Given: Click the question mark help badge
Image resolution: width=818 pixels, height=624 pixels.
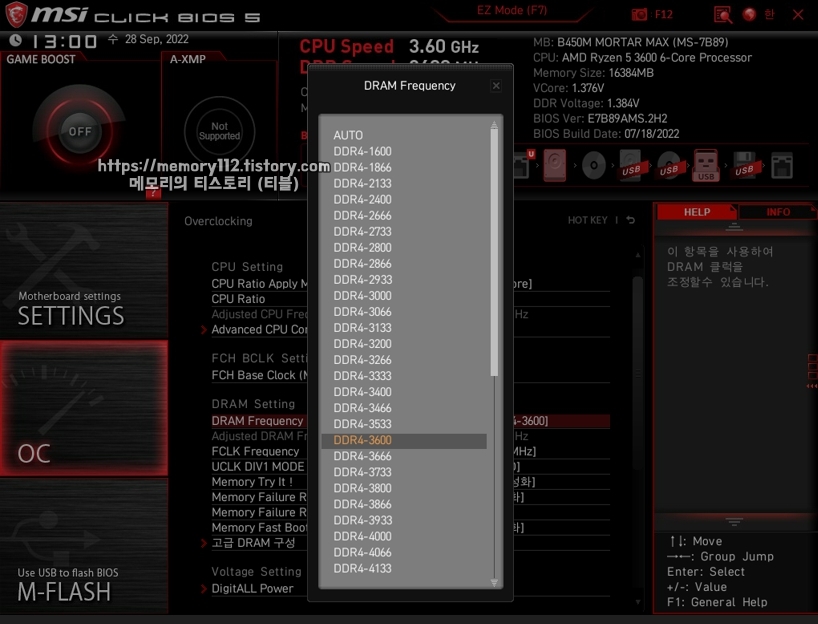Looking at the screenshot, I should (153, 193).
